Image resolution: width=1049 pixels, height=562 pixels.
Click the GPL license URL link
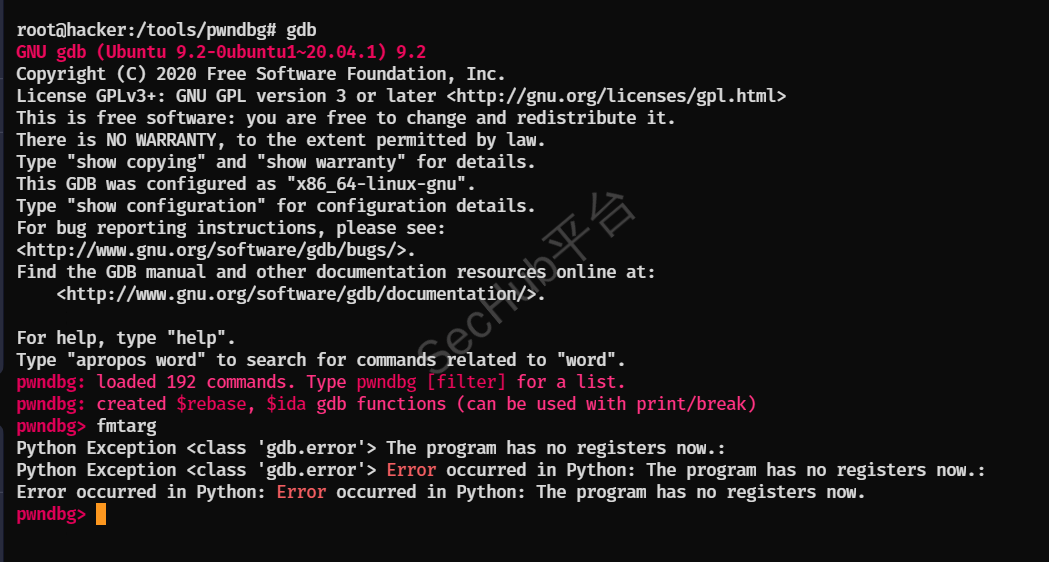coord(615,96)
